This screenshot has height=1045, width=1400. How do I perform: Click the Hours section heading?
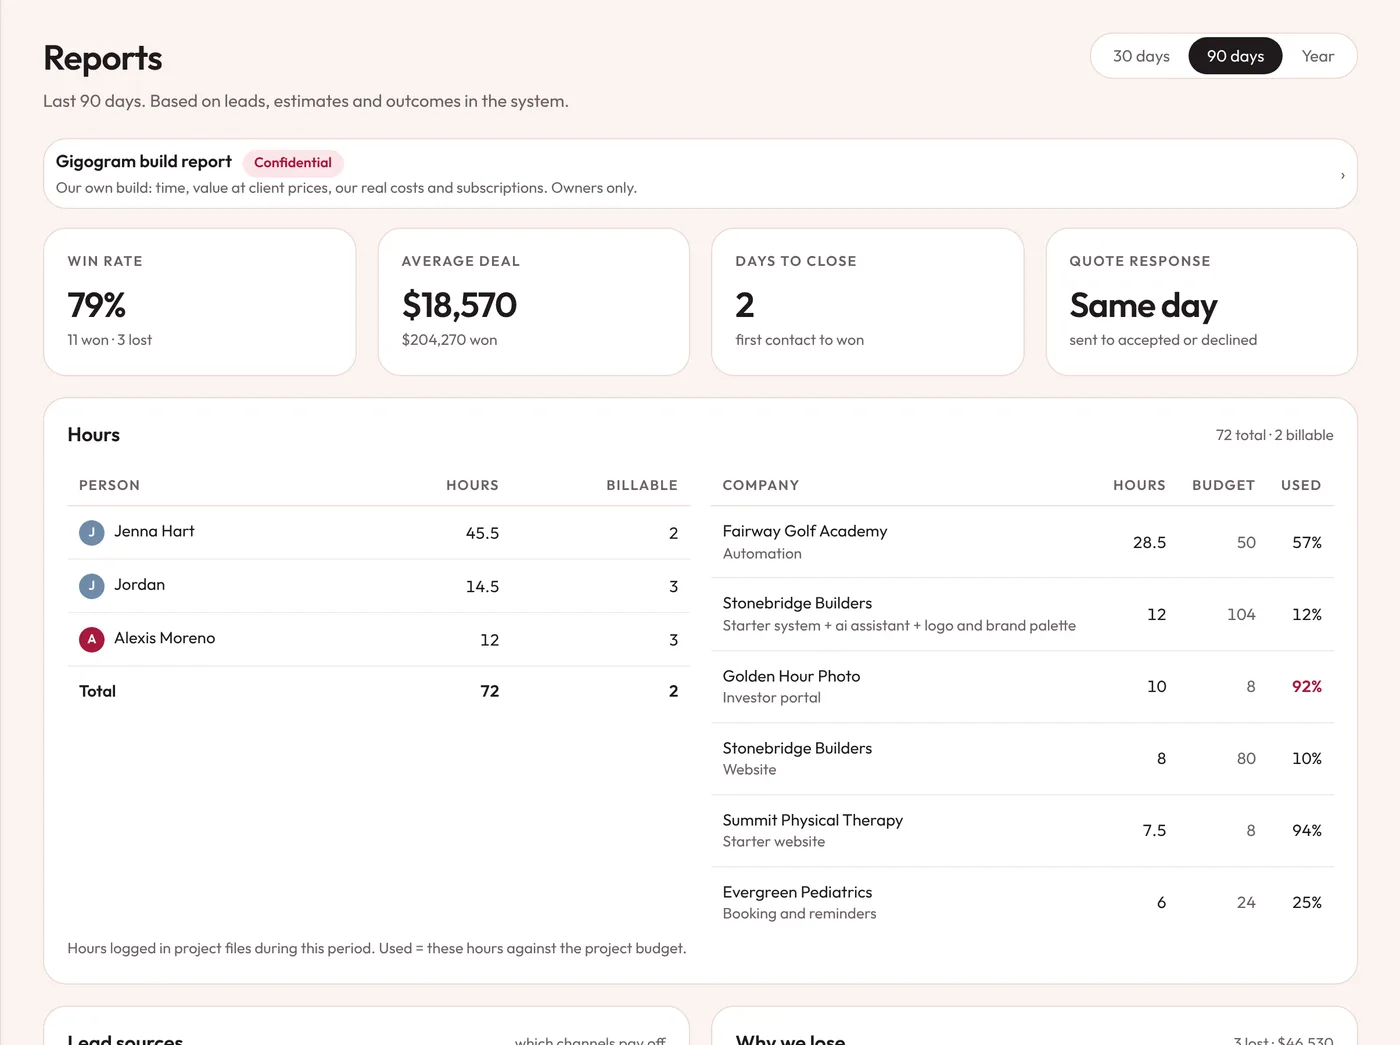point(93,435)
